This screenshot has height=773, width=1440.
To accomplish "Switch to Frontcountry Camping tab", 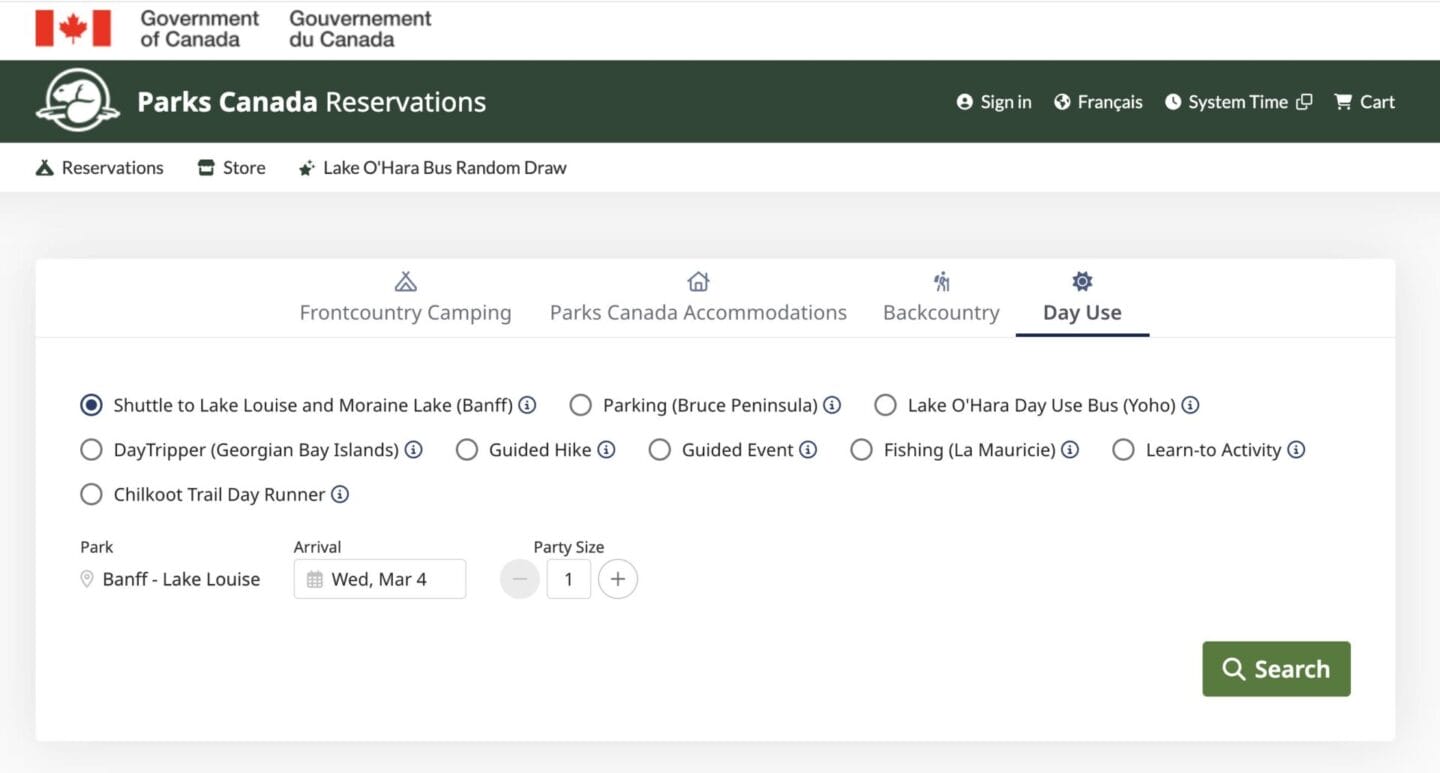I will pyautogui.click(x=405, y=297).
